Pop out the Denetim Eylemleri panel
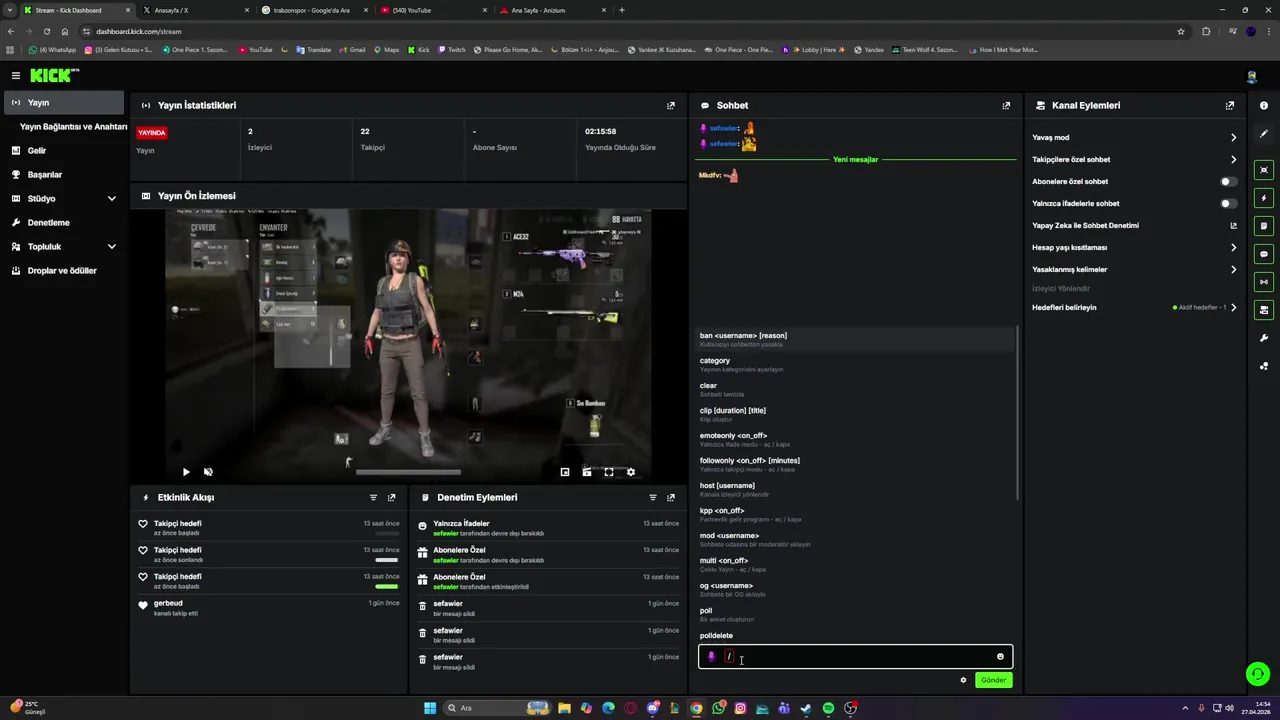The height and width of the screenshot is (720, 1280). 671,497
